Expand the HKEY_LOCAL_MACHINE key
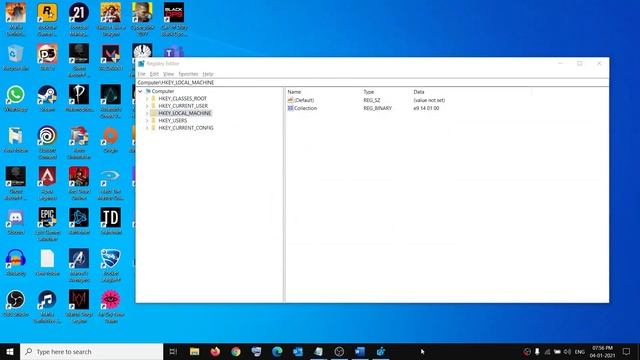This screenshot has width=640, height=360. 147,113
